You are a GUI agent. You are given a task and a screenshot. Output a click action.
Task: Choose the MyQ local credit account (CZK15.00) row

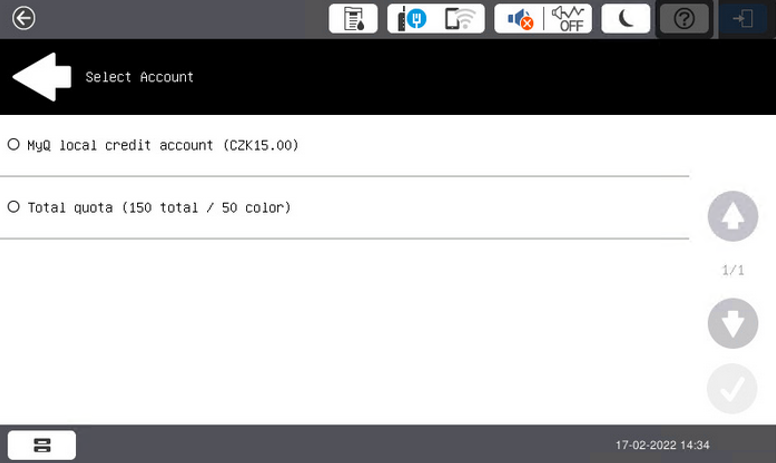click(x=163, y=145)
